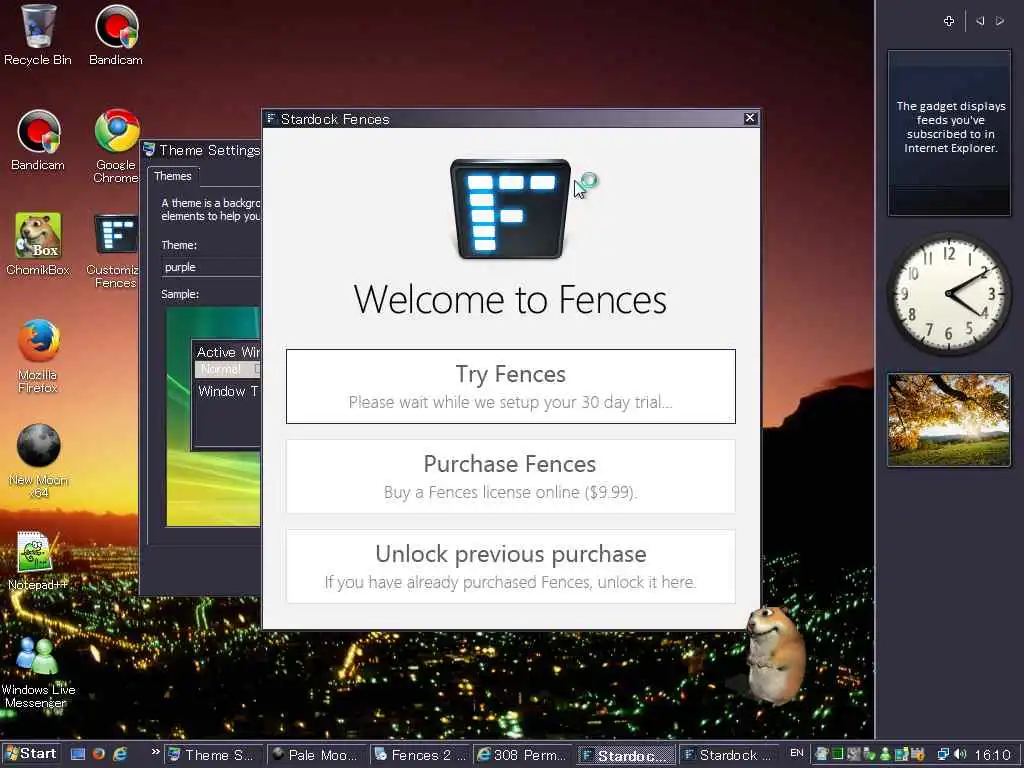Launch Mozilla Firefox from the desktop

[38, 355]
